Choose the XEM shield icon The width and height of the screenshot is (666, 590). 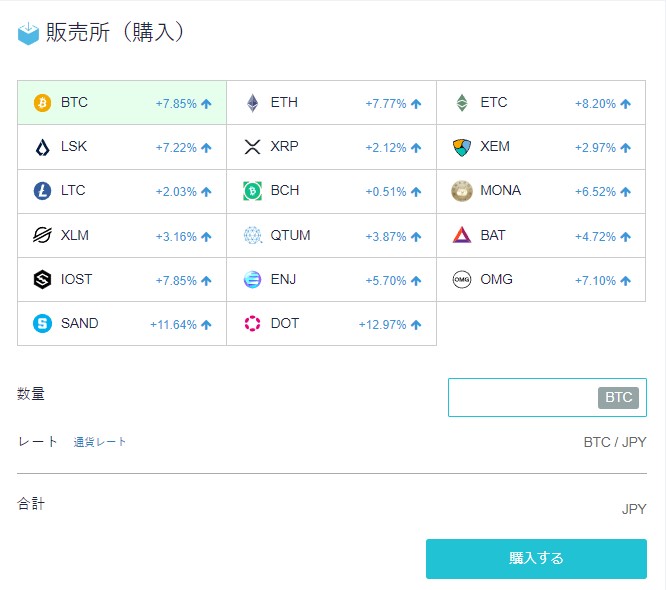tap(462, 147)
